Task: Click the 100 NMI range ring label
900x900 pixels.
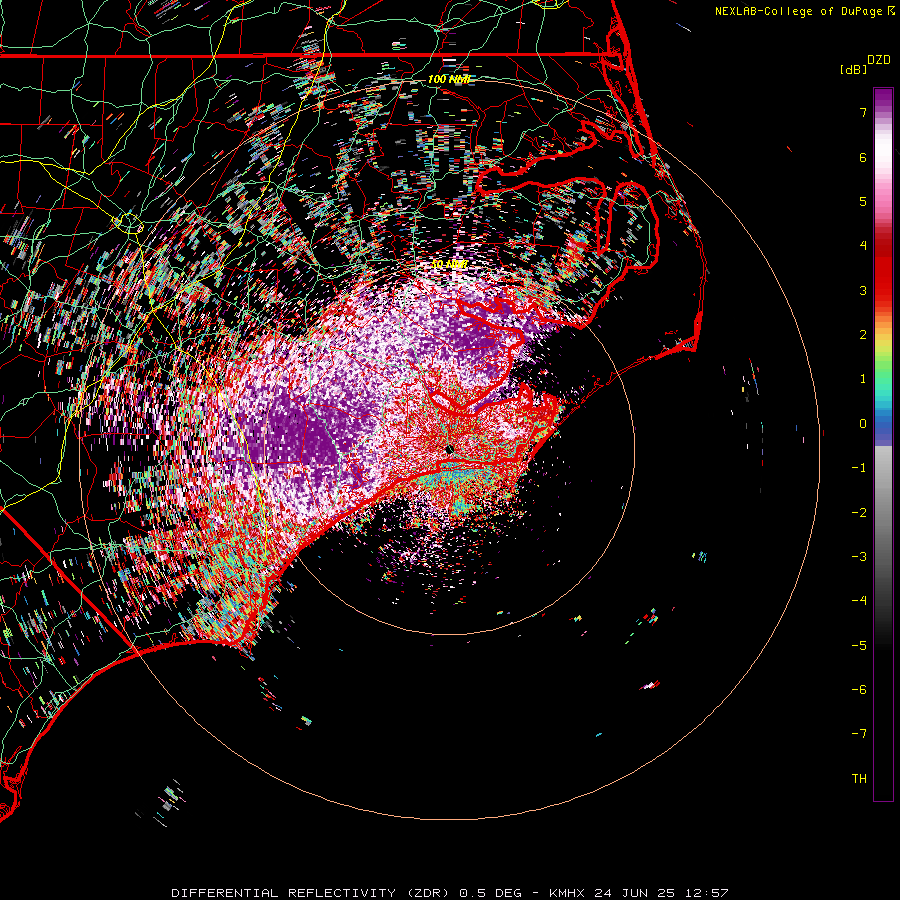Action: pyautogui.click(x=449, y=79)
